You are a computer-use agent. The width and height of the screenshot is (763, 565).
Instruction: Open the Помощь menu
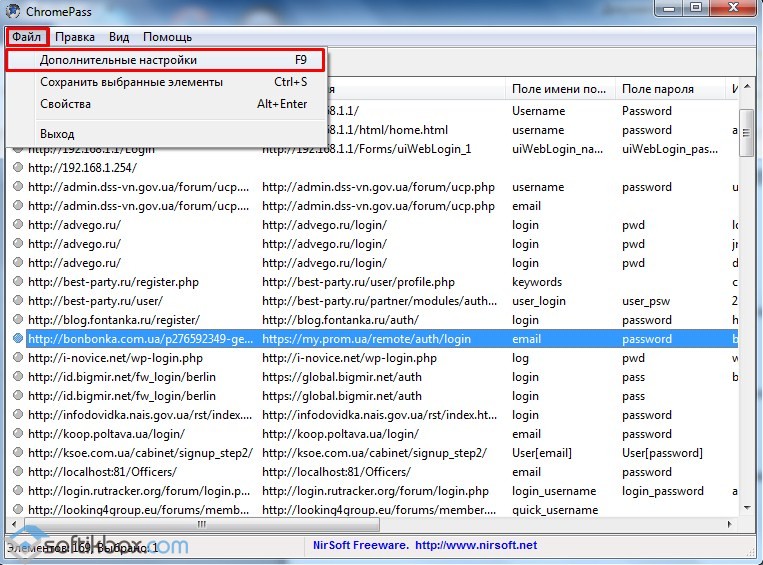pyautogui.click(x=167, y=37)
